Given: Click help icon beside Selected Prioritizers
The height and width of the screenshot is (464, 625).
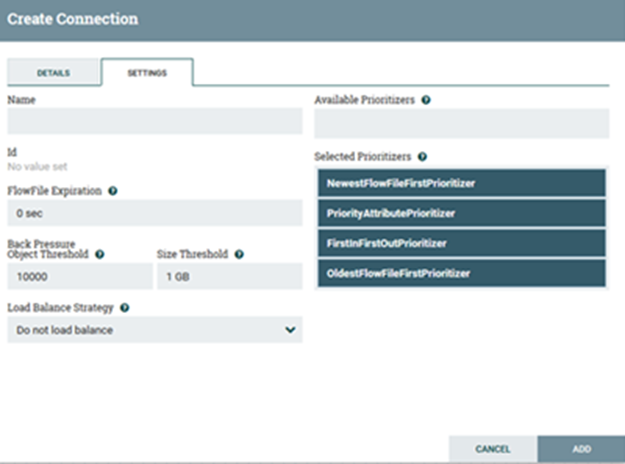Looking at the screenshot, I should tap(422, 157).
